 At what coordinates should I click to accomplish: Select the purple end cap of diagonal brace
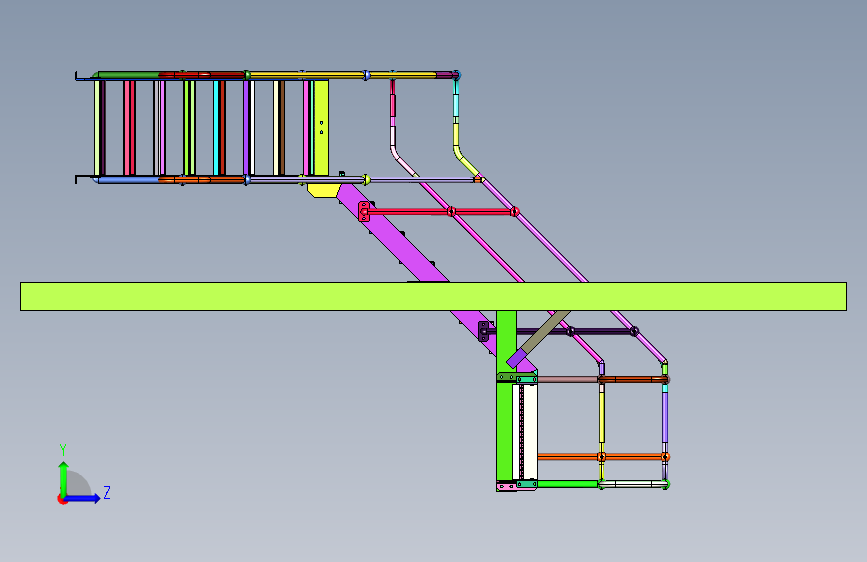[x=516, y=358]
